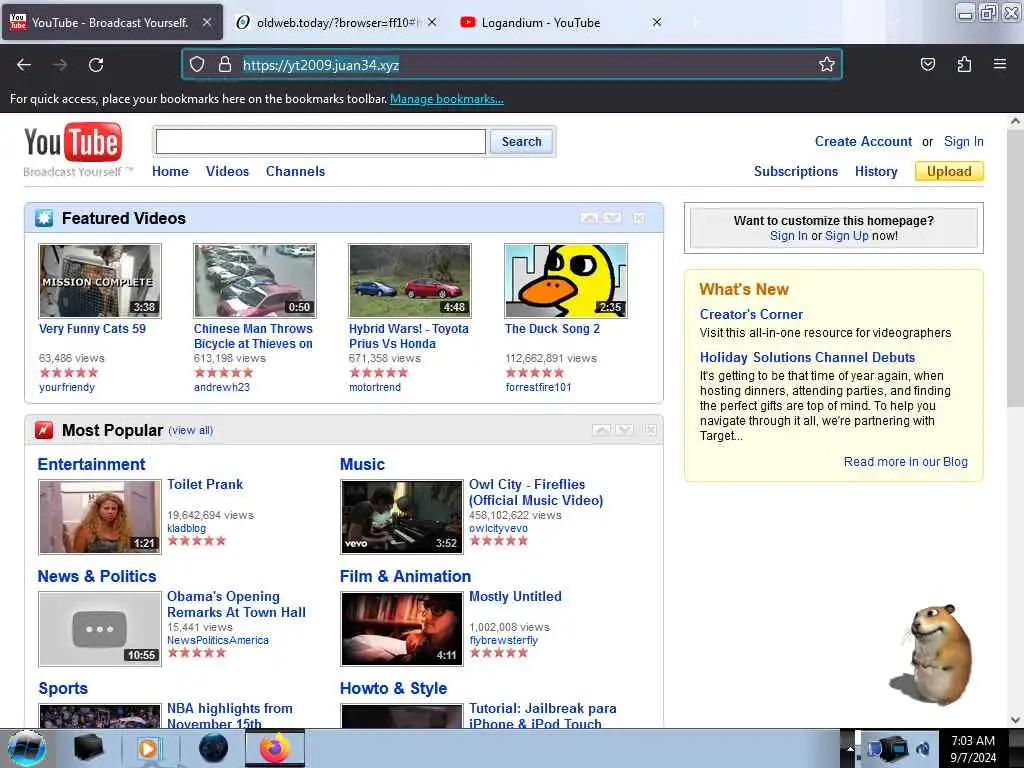Click the Firefox icon in the taskbar
Image resolution: width=1024 pixels, height=768 pixels.
[275, 748]
